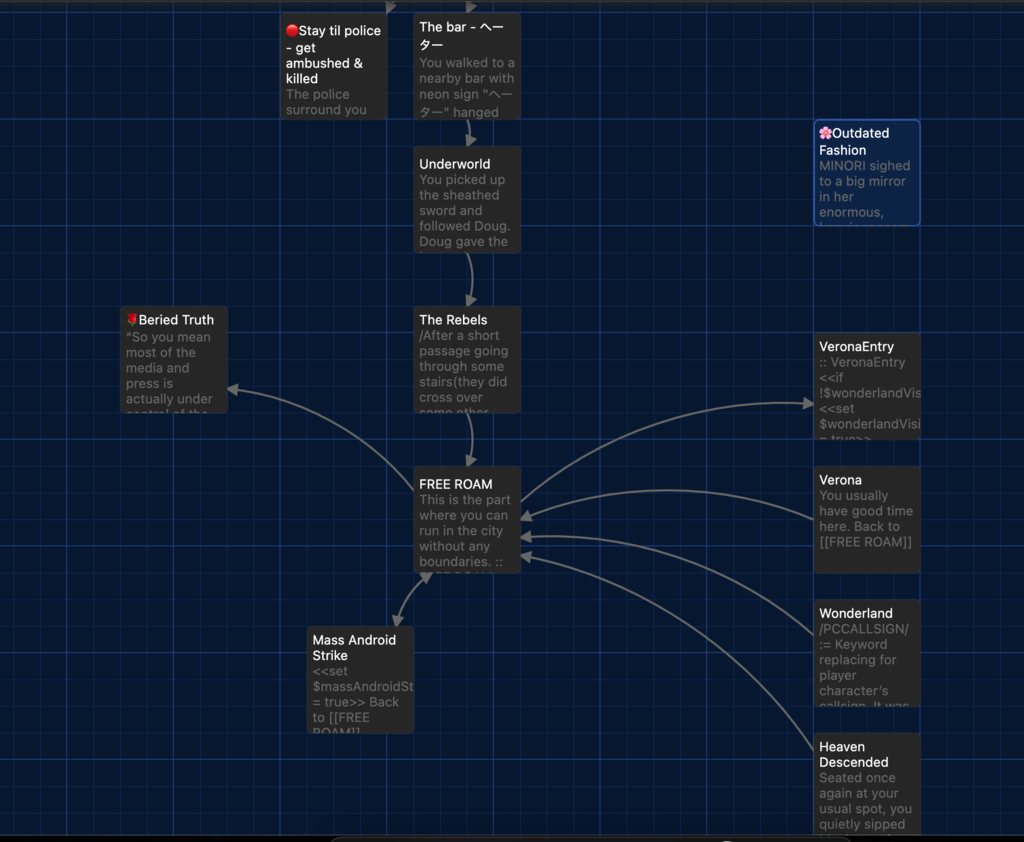Viewport: 1024px width, 842px height.
Task: Select the passage titled Verona
Action: 867,518
